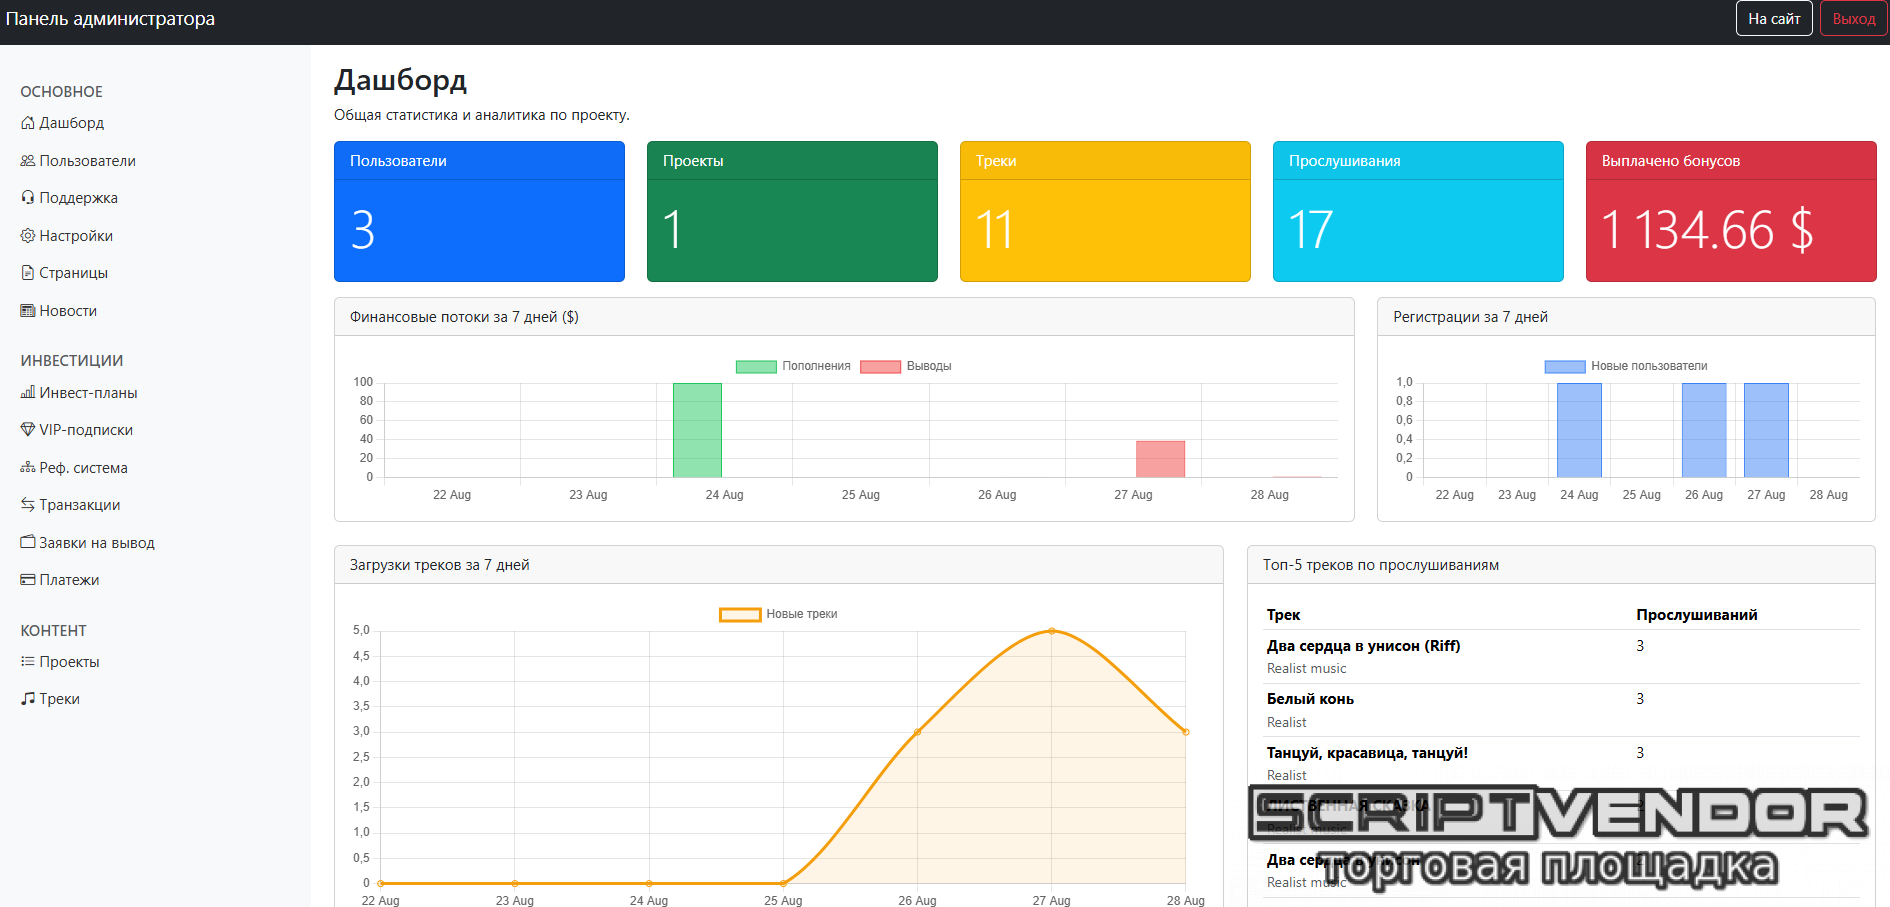Hide Новые пользователи dataset via legend

(x=1626, y=366)
